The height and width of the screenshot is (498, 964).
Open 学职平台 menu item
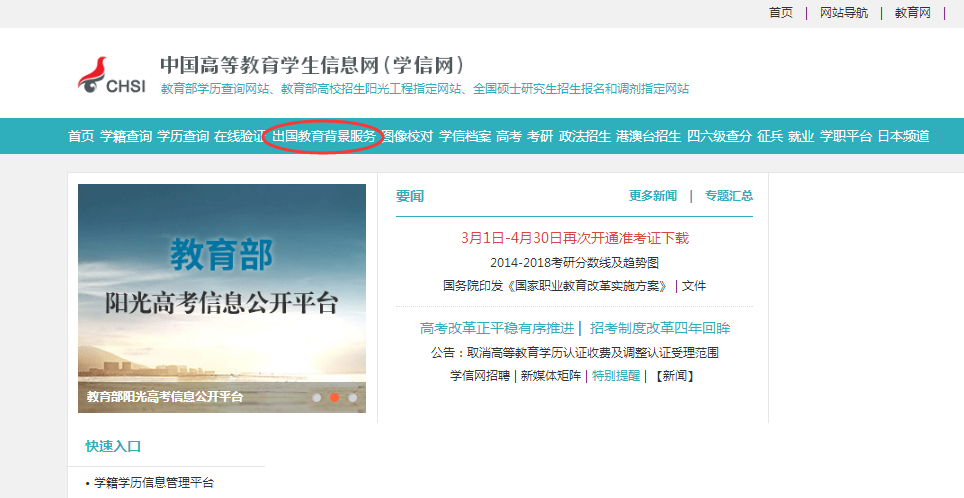[x=846, y=136]
